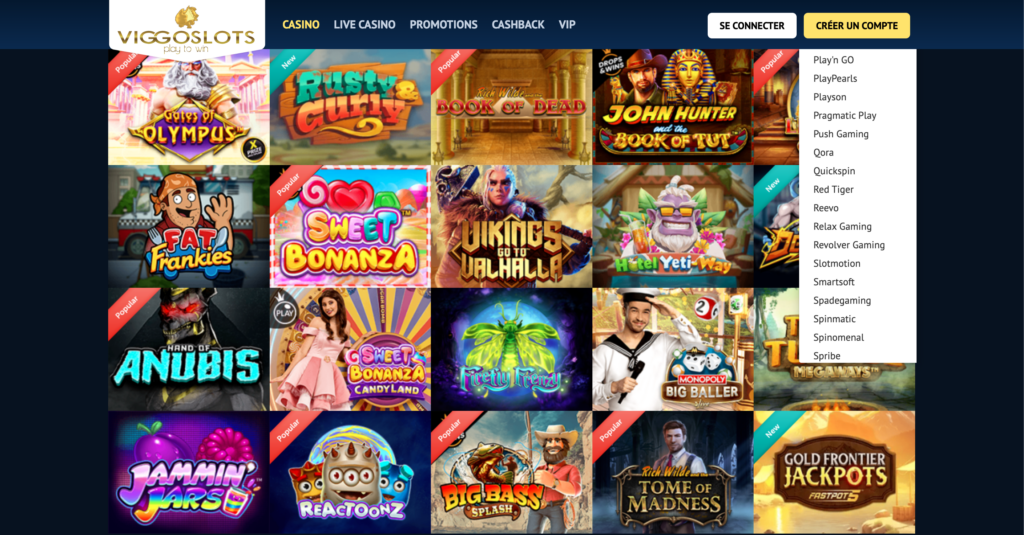Screen dimensions: 1024x535
Task: Open the VIP navigation link
Action: (x=567, y=25)
